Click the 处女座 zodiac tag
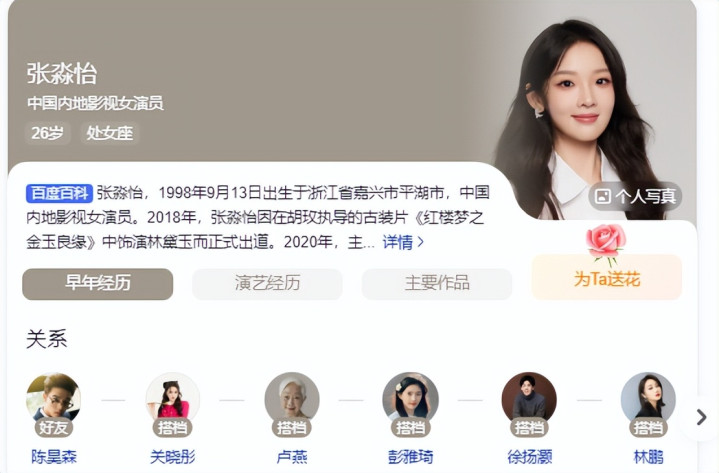 (x=110, y=133)
